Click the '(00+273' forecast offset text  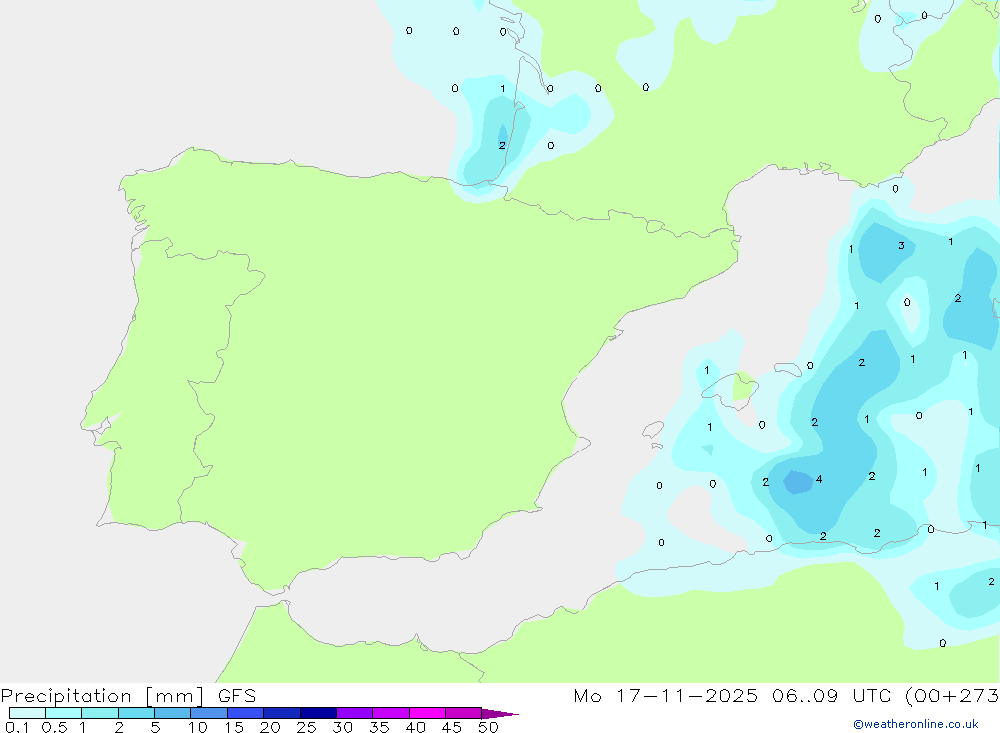[x=952, y=696]
